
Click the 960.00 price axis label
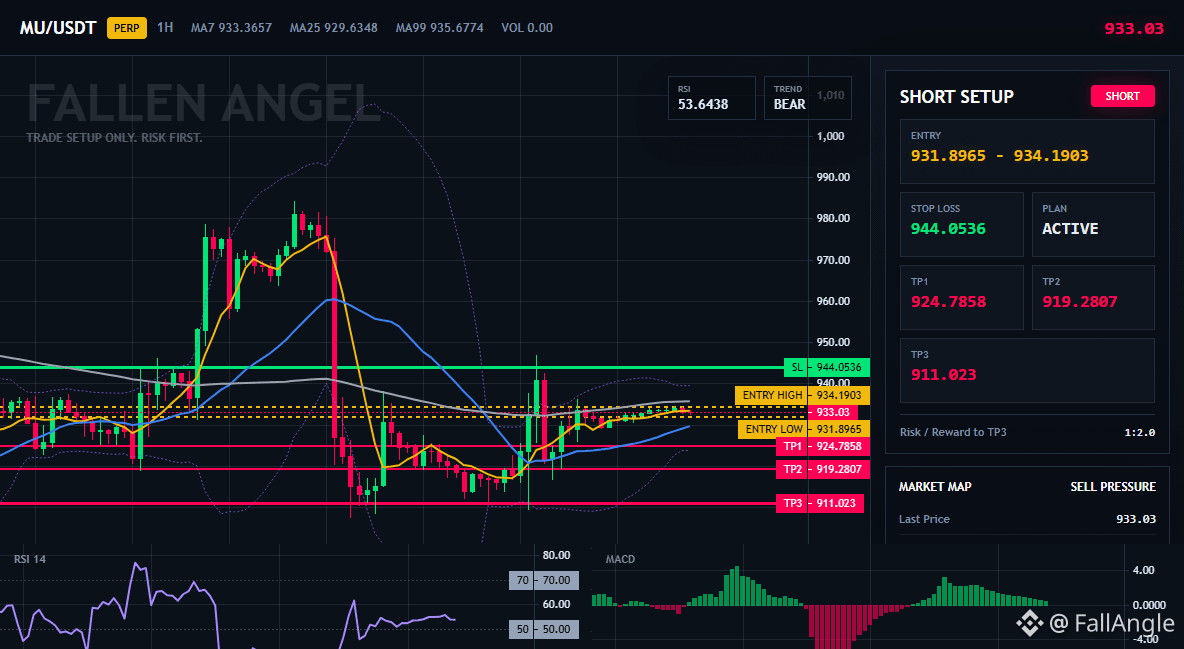pos(833,301)
